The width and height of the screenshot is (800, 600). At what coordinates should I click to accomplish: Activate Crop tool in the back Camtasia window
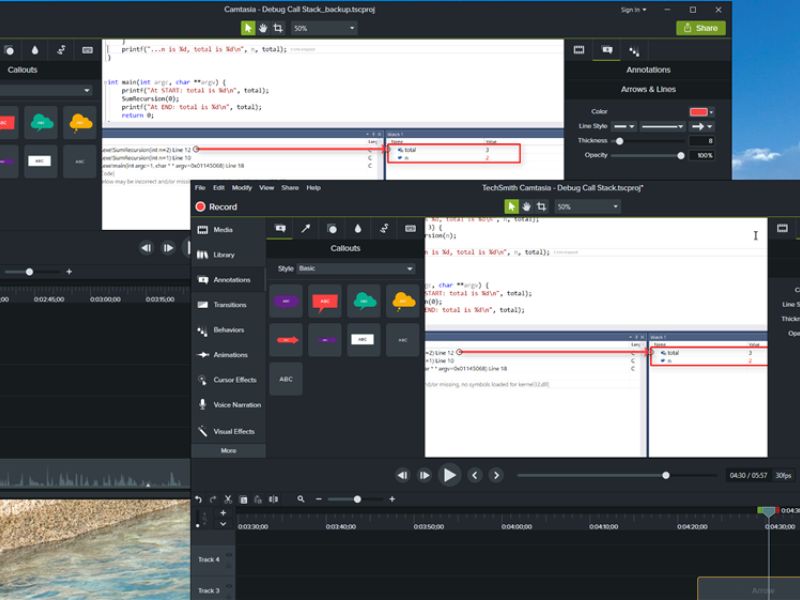pyautogui.click(x=278, y=28)
